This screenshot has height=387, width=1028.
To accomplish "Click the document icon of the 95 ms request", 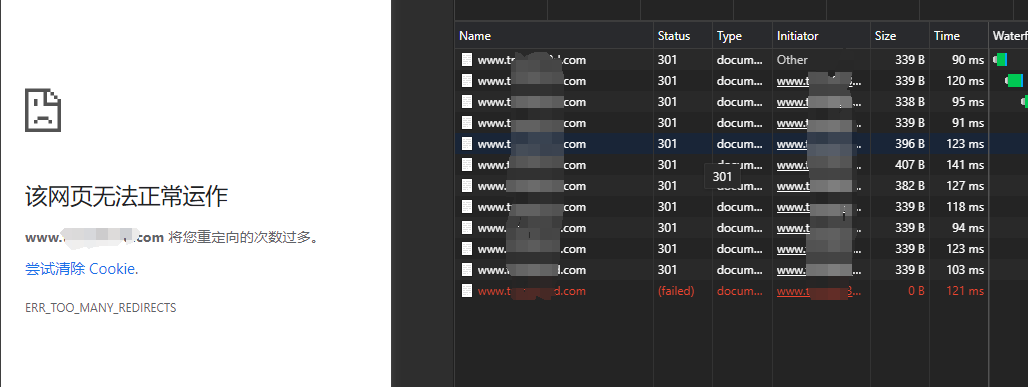I will click(x=467, y=102).
